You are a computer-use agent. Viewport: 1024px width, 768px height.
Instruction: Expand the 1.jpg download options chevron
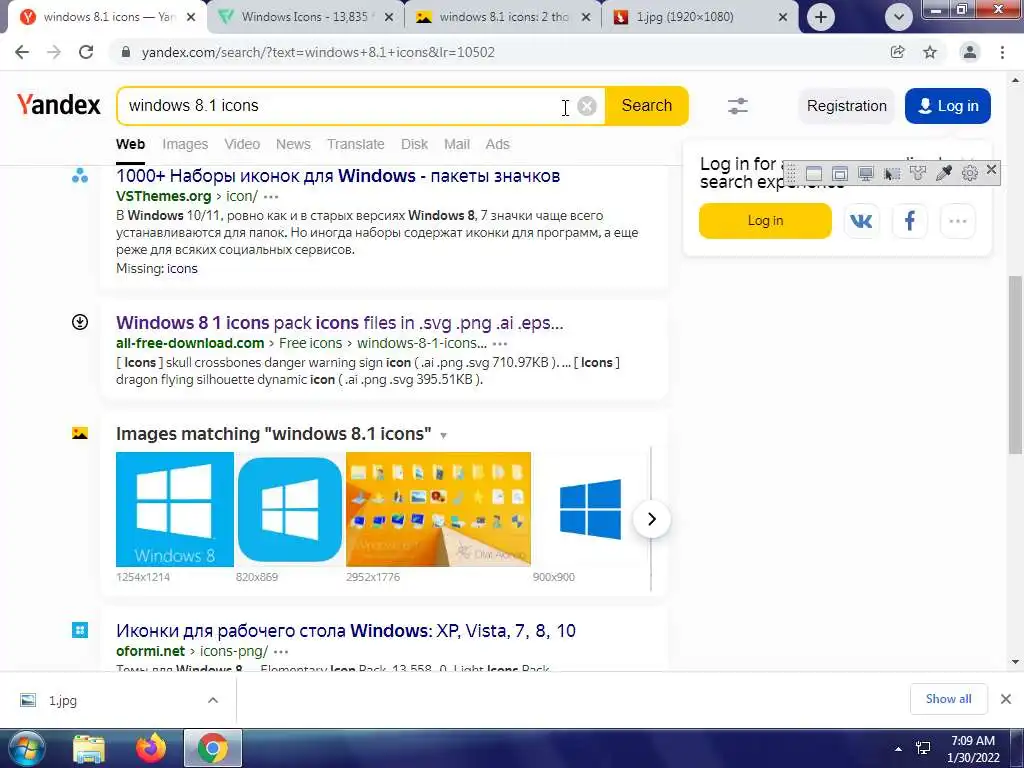[x=213, y=700]
